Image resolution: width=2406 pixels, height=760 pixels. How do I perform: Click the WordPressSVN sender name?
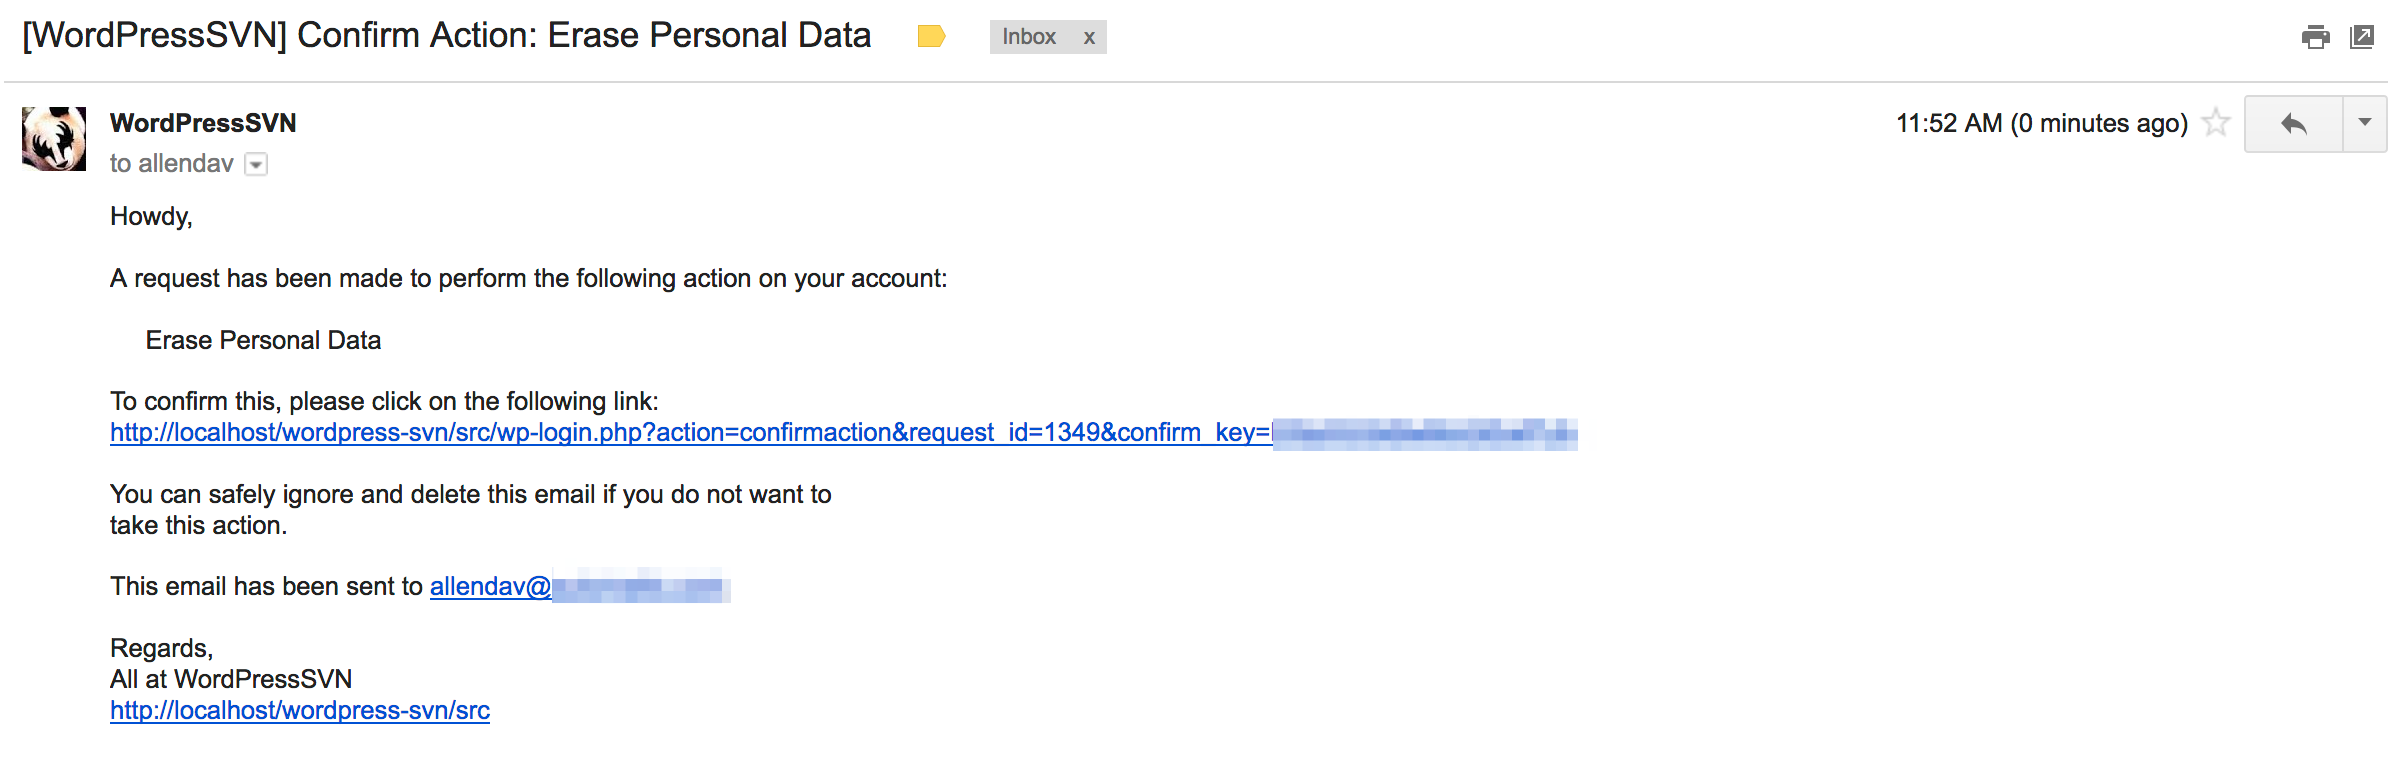(203, 123)
